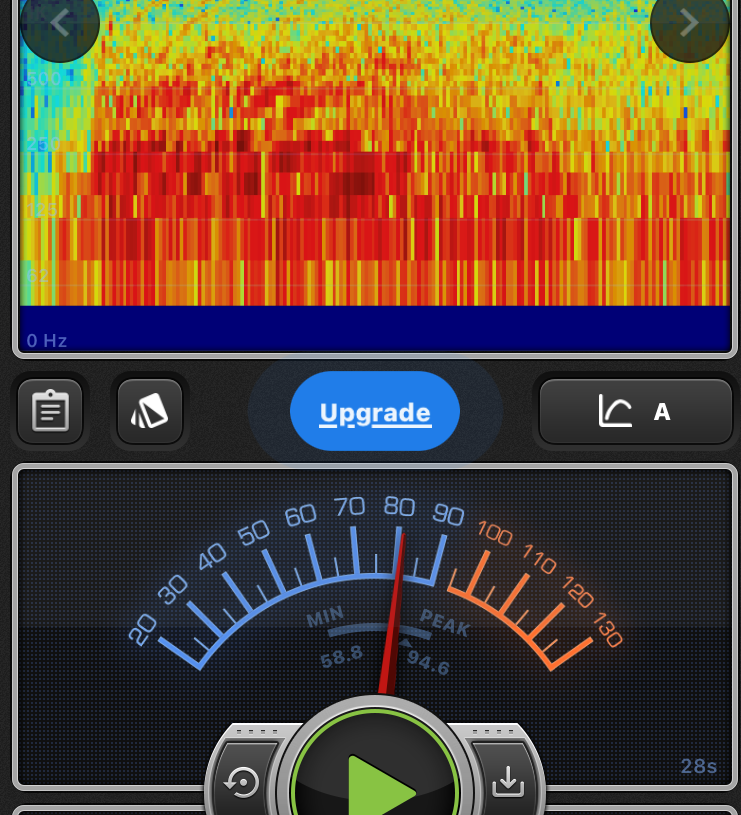Open the clipboard notes icon
The height and width of the screenshot is (815, 741).
click(x=50, y=411)
